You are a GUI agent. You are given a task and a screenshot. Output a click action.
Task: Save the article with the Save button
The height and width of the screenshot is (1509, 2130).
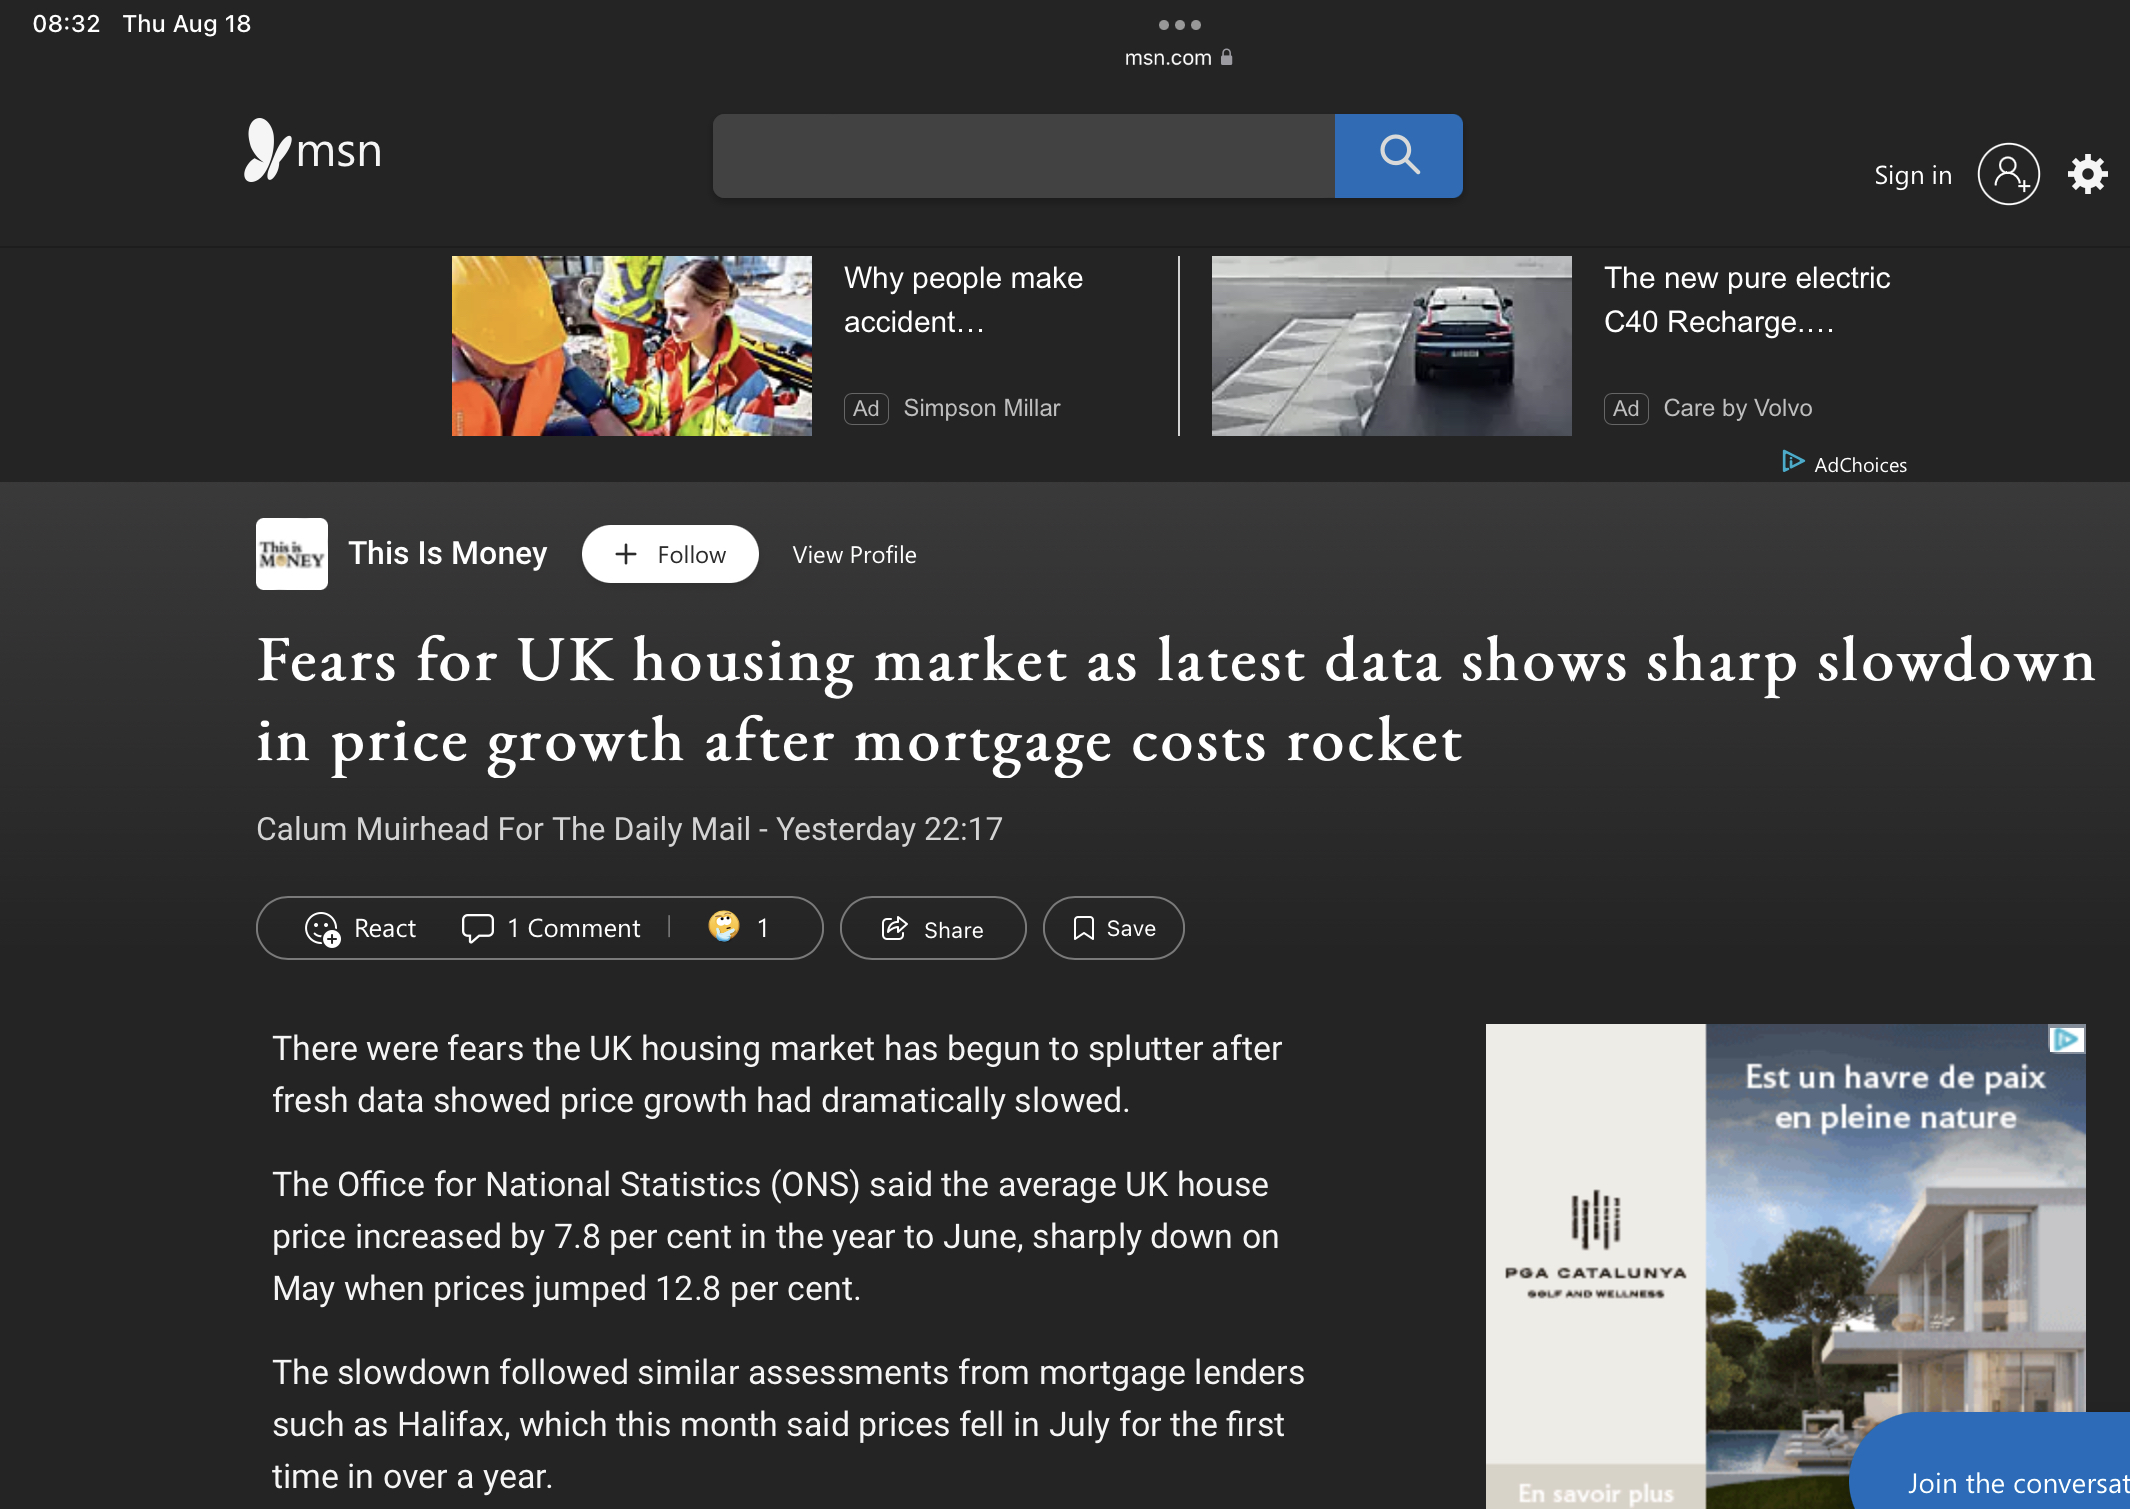tap(1113, 928)
